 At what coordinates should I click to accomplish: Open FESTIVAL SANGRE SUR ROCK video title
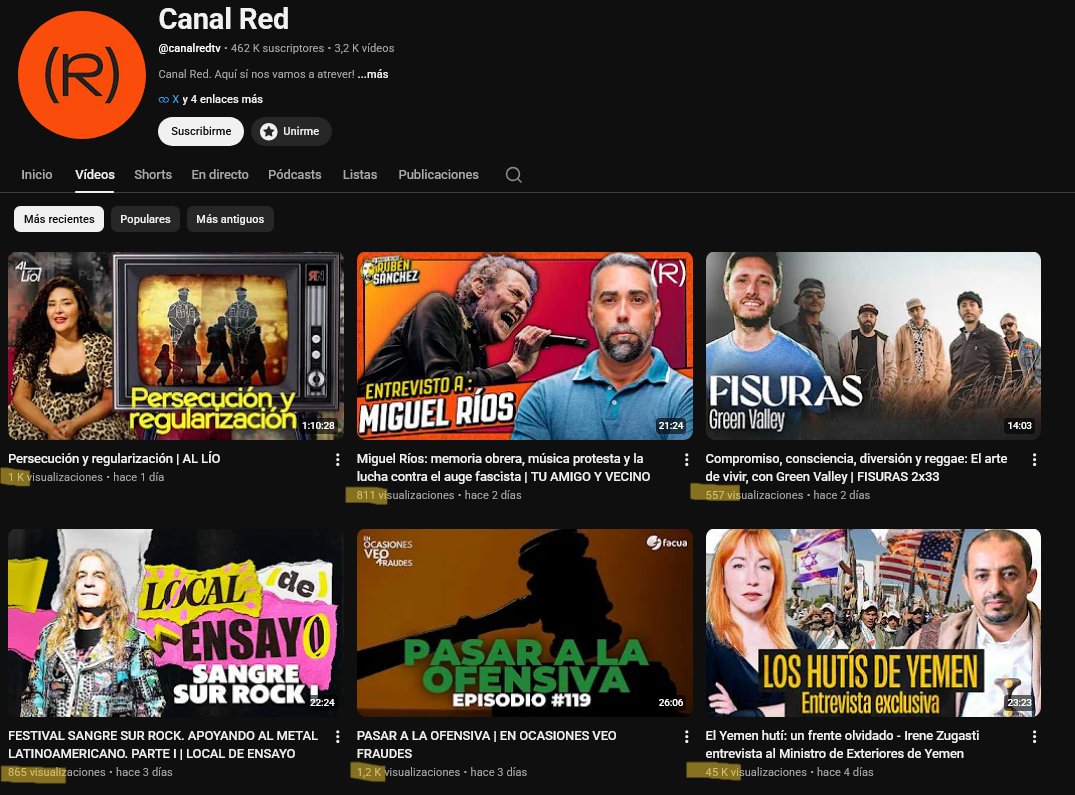[x=163, y=744]
